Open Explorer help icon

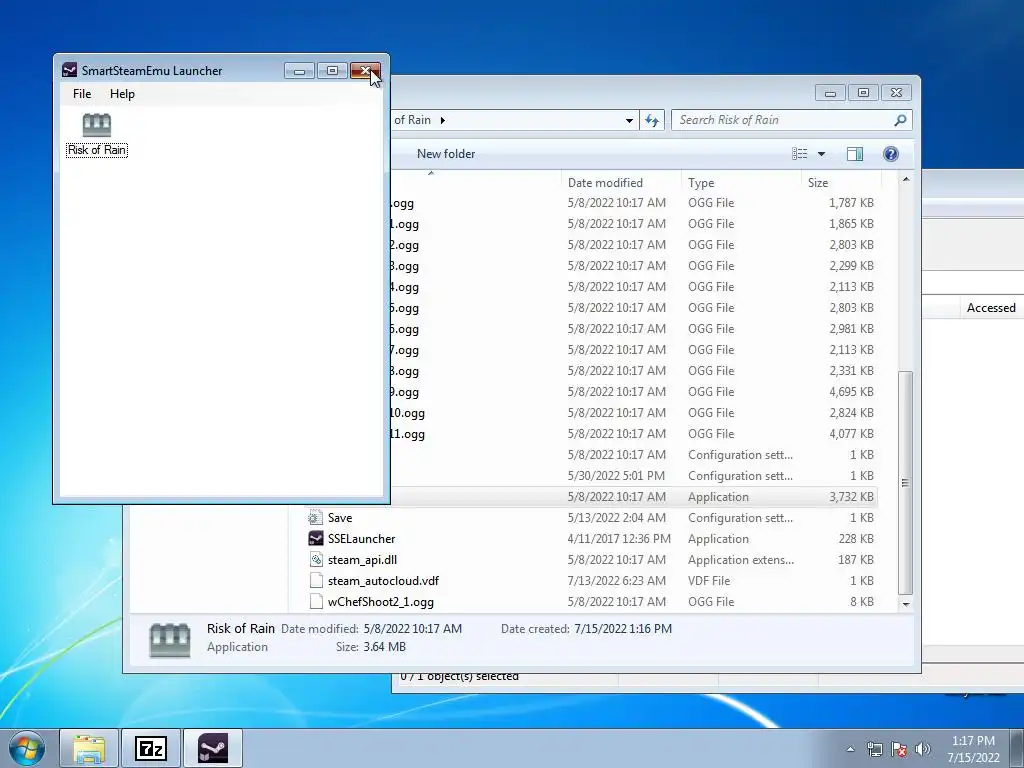[x=891, y=154]
